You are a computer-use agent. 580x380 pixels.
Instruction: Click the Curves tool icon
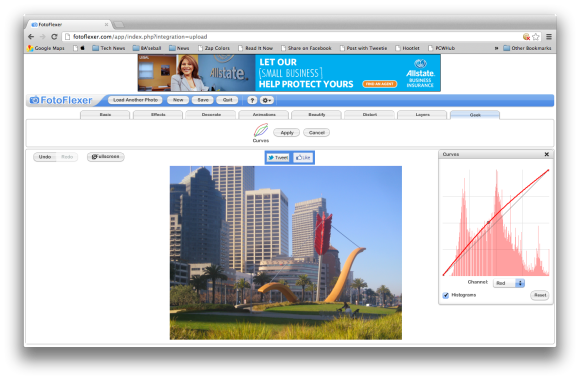tap(261, 131)
